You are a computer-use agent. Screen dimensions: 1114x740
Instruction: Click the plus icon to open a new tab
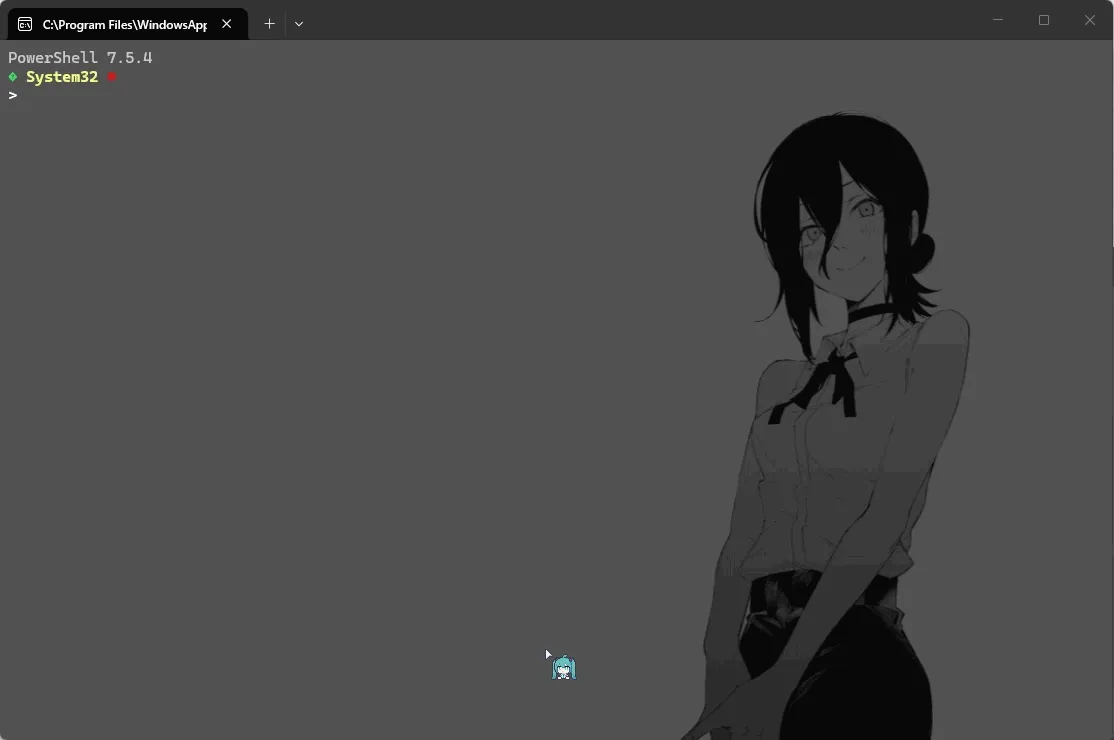[269, 23]
